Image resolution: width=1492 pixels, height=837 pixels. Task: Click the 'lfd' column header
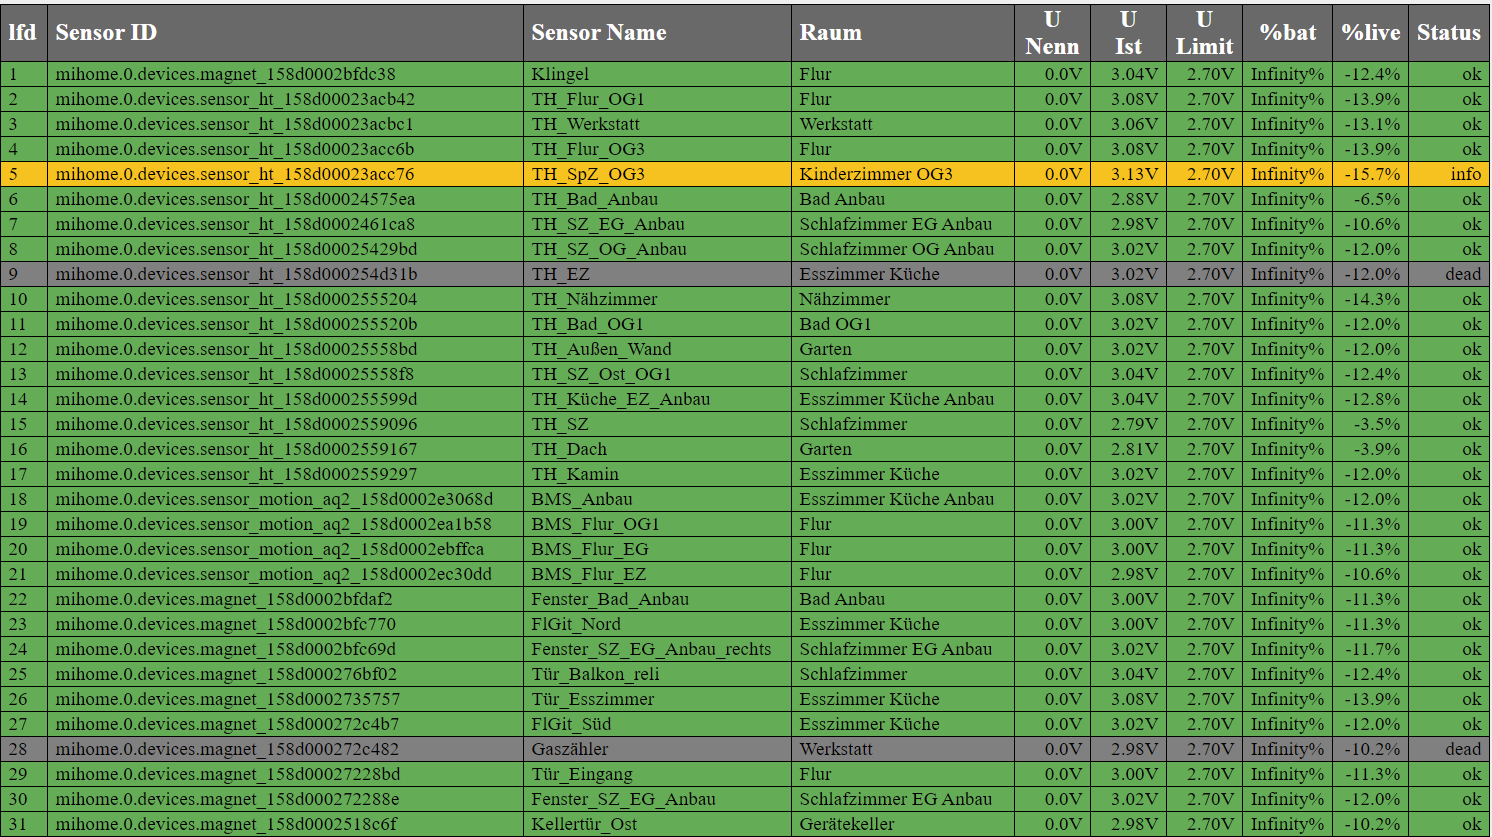click(x=22, y=32)
